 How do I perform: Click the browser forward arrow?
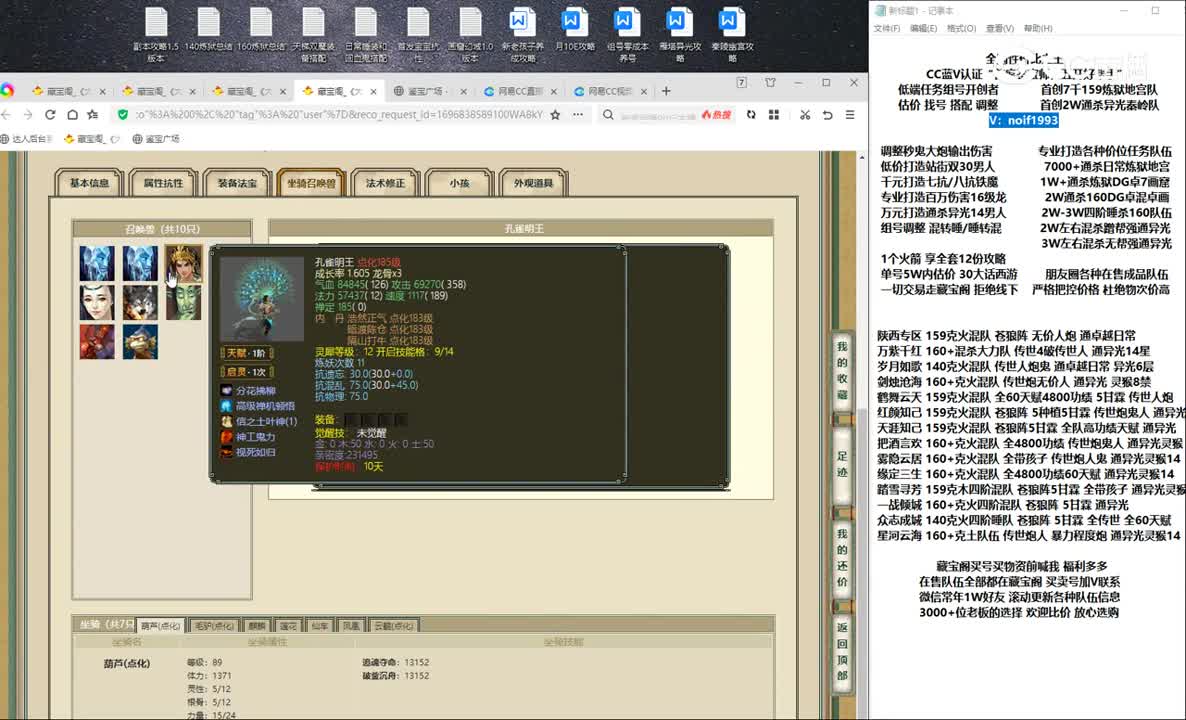point(28,115)
